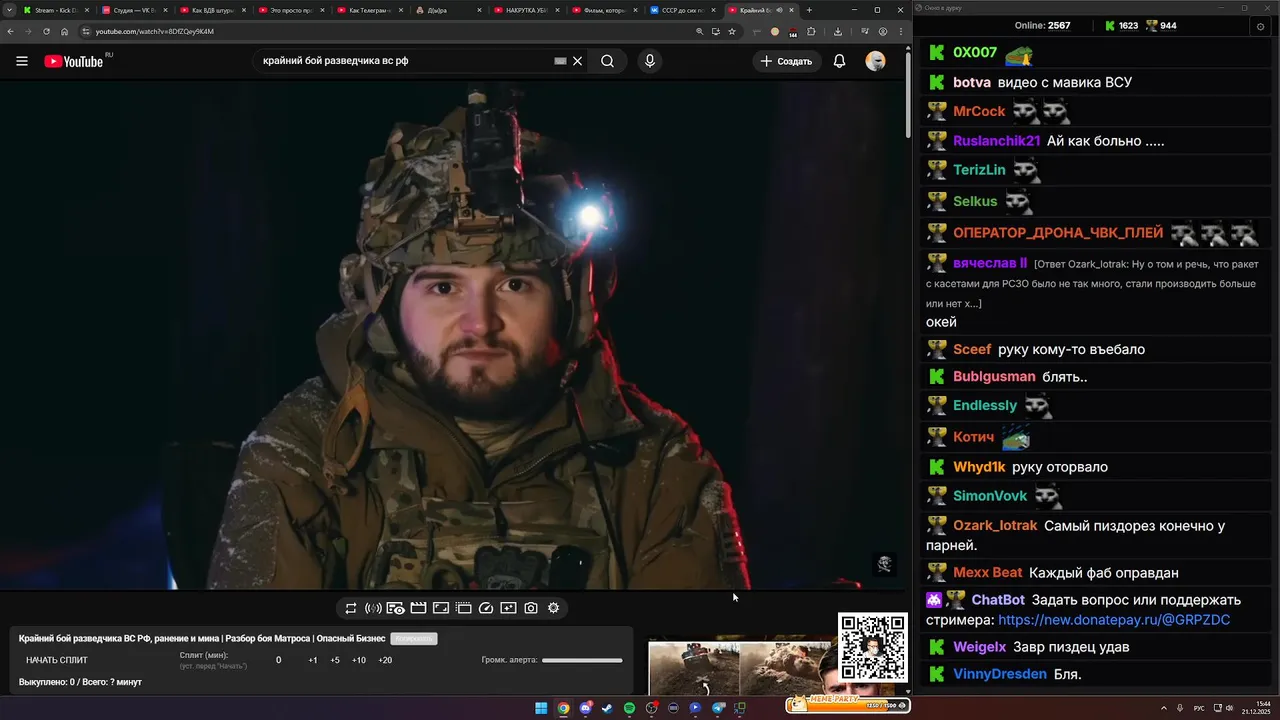1280x720 pixels.
Task: Switch to the НАКРУТКА УБИ browser tab
Action: point(526,10)
